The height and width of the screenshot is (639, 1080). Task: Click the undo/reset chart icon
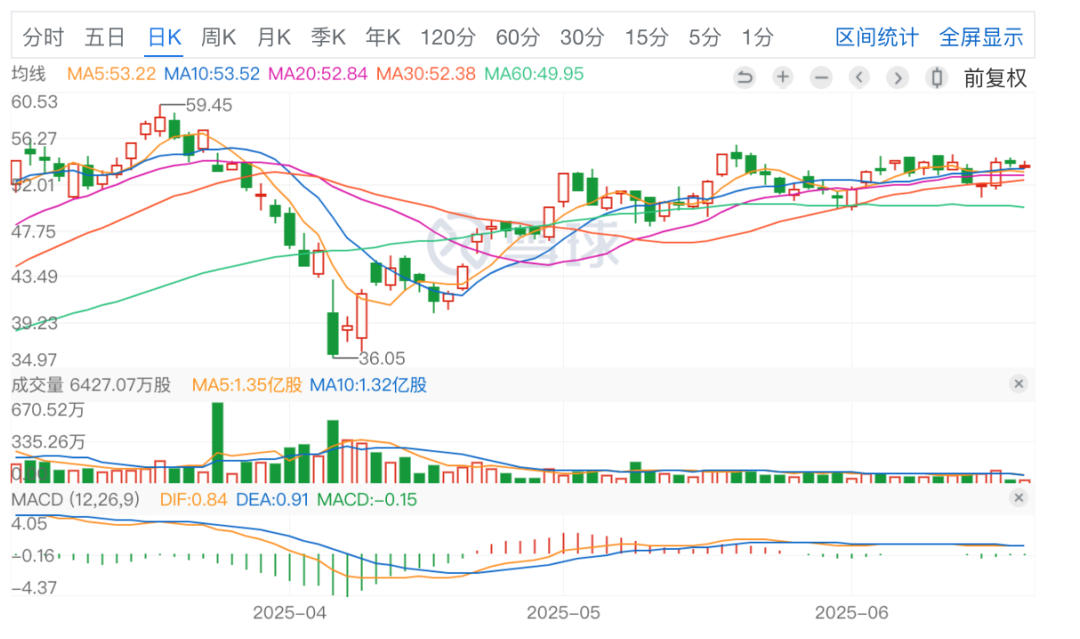click(x=745, y=77)
